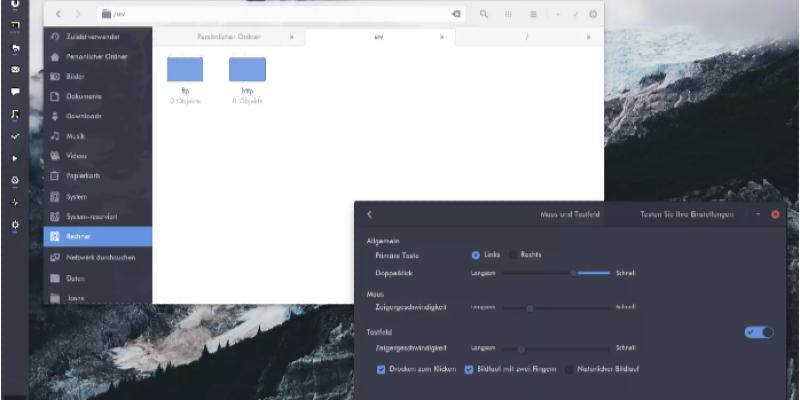Image resolution: width=800 pixels, height=400 pixels.
Task: Go back in the file manager
Action: [x=57, y=14]
